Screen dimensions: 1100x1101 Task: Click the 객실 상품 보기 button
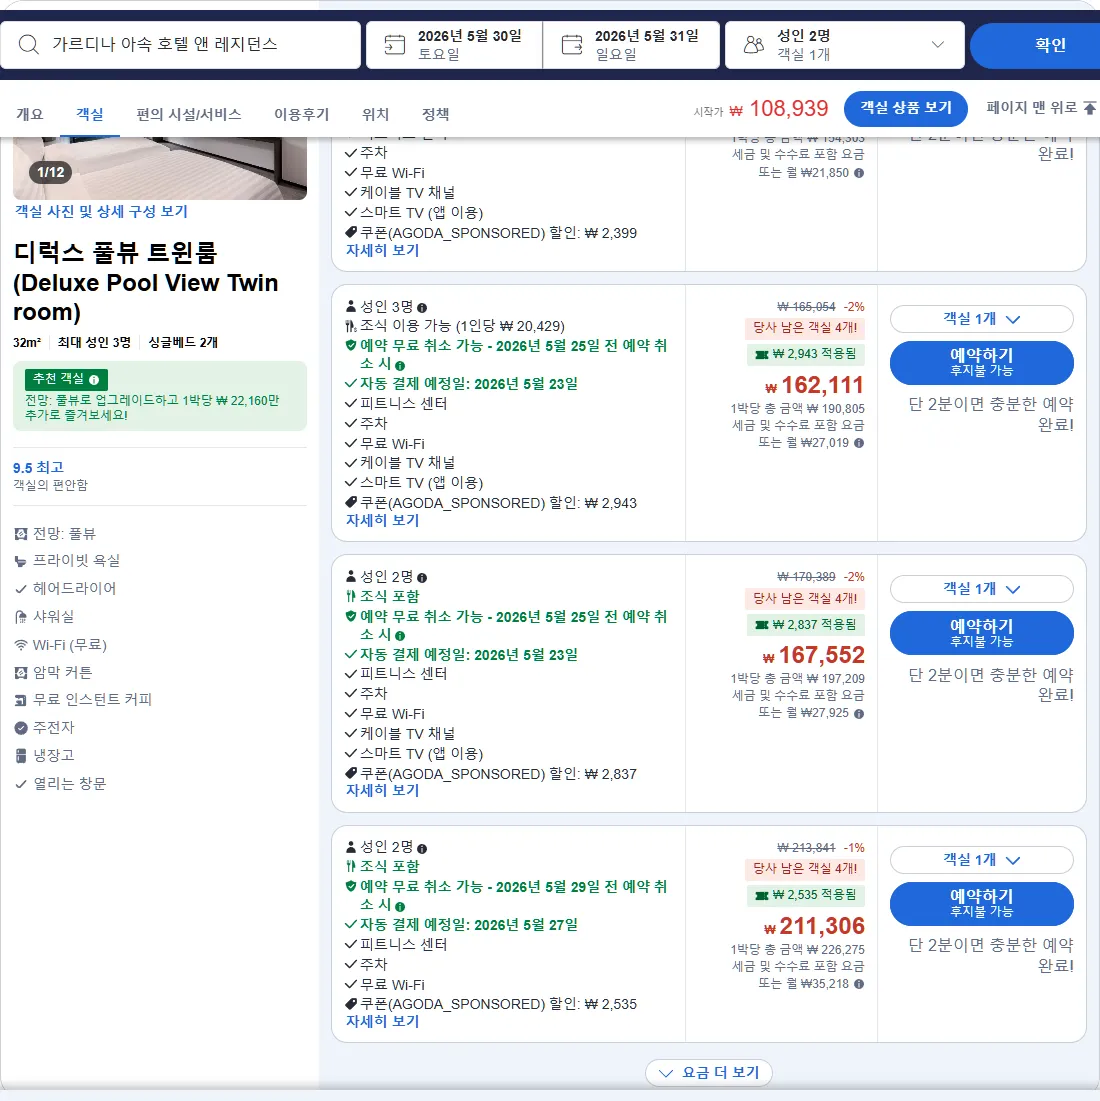click(x=906, y=108)
